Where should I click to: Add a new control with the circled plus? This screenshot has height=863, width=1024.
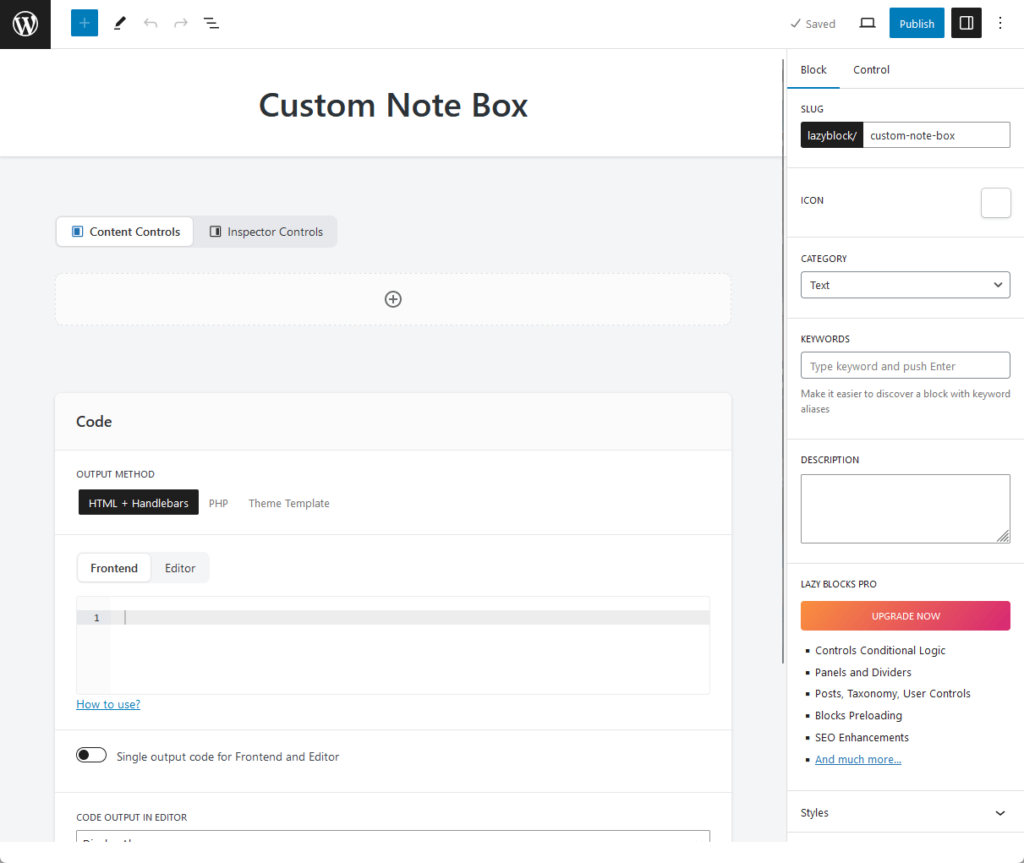pos(393,299)
